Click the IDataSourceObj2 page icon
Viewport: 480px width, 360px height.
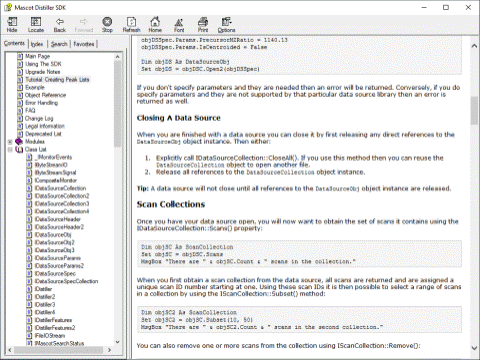[x=29, y=242]
